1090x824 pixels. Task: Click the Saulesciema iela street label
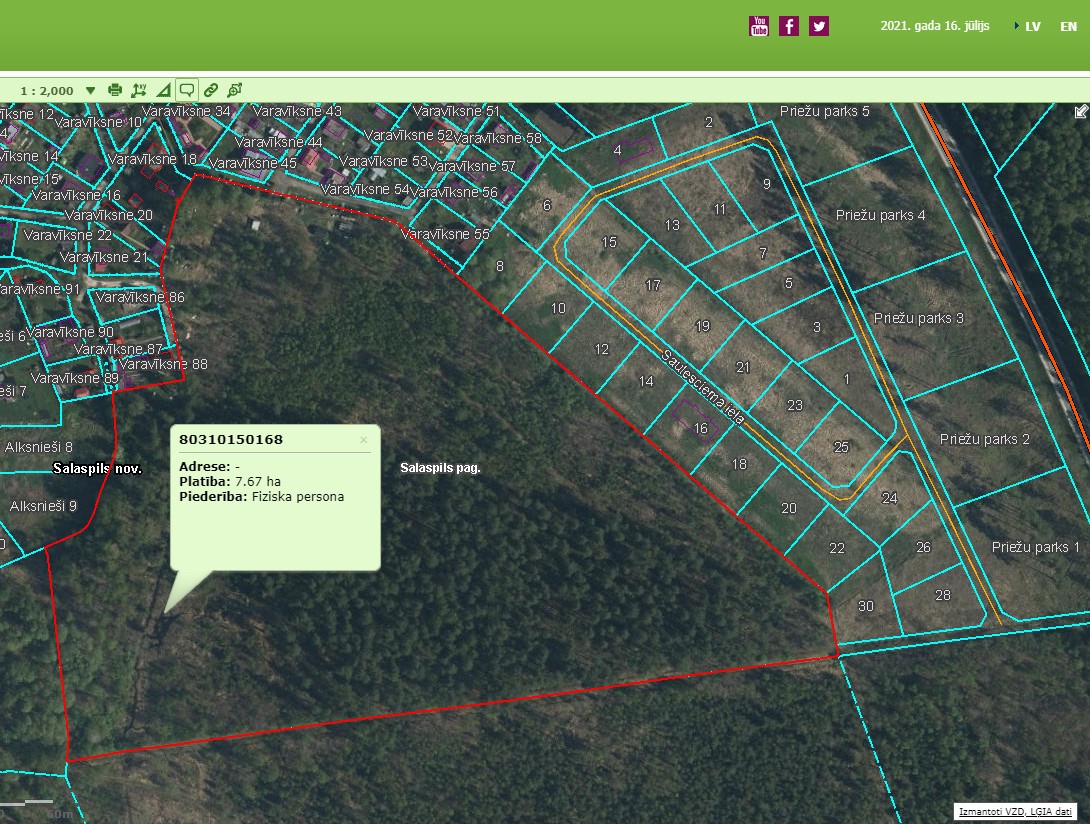point(703,387)
